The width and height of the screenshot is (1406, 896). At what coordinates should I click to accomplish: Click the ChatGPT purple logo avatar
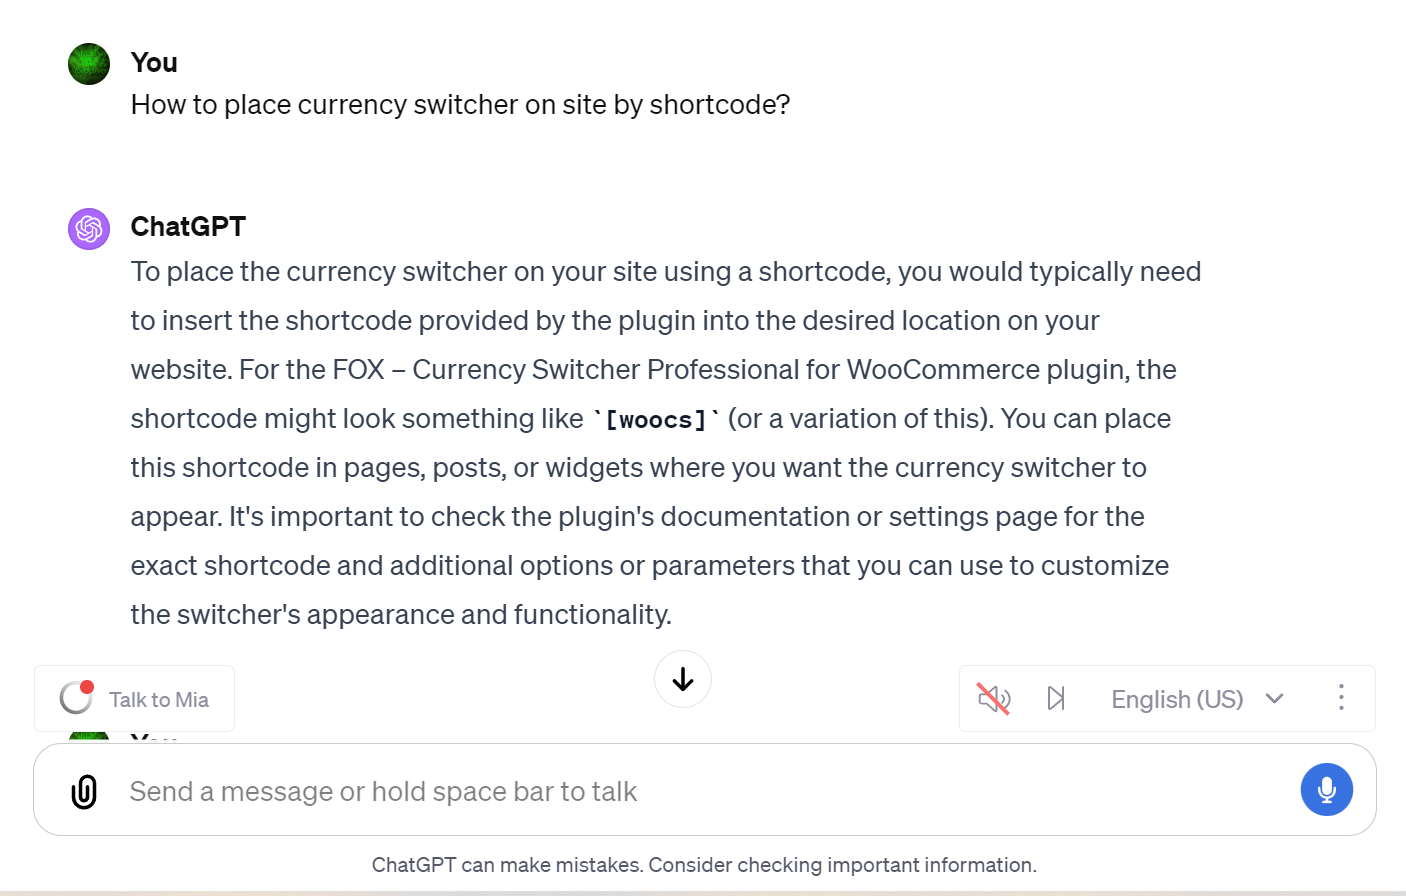(x=89, y=229)
